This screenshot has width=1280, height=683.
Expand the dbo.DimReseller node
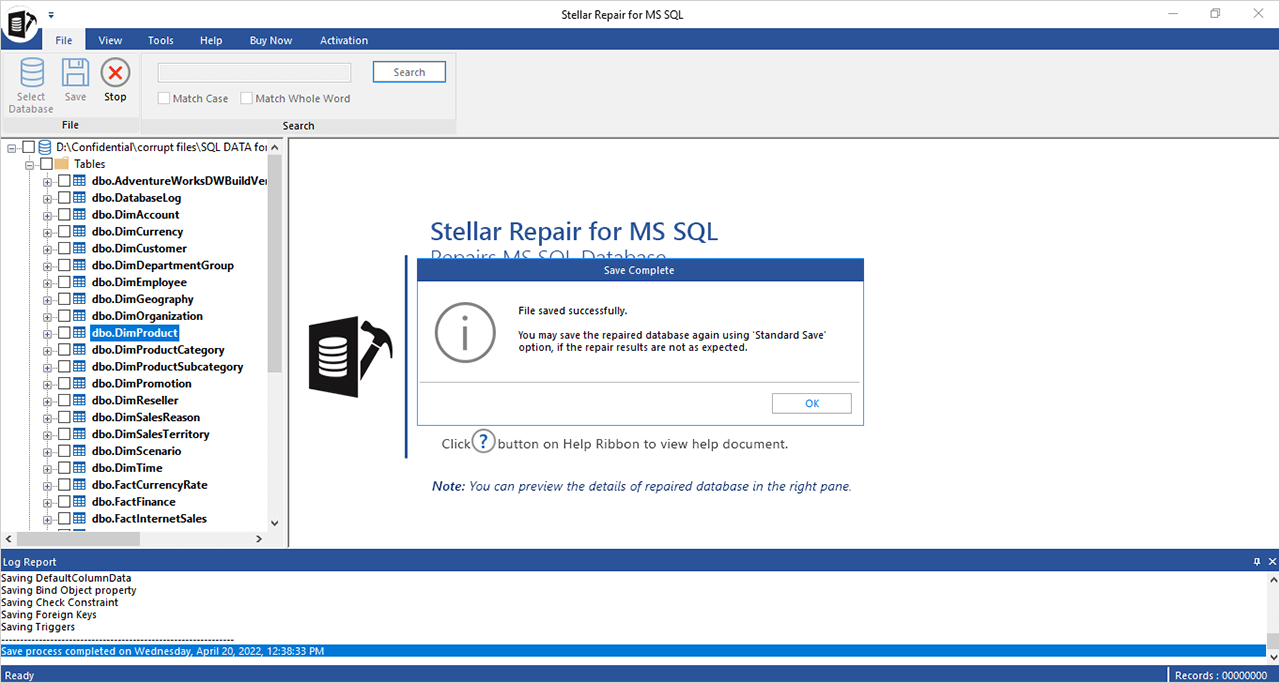(48, 401)
